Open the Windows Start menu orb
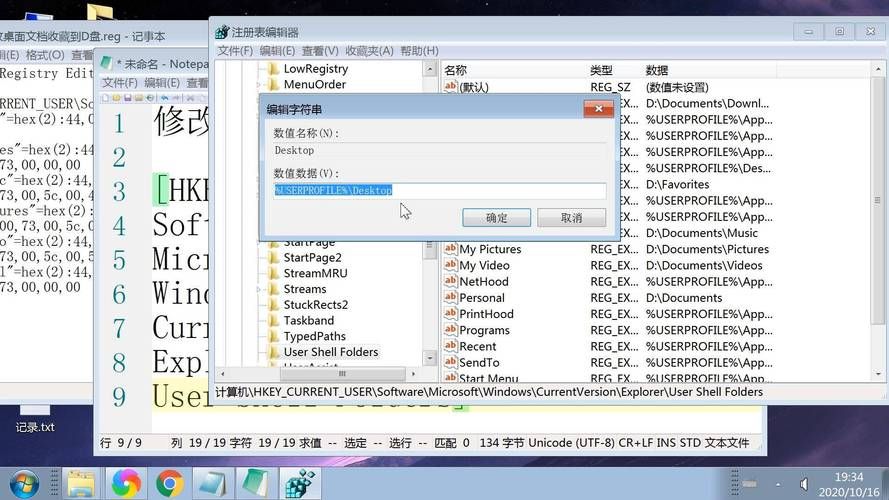The image size is (889, 500). [x=22, y=483]
